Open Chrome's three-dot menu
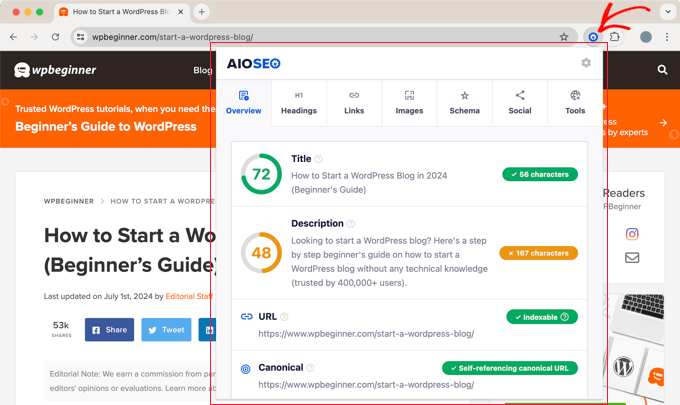 [667, 37]
